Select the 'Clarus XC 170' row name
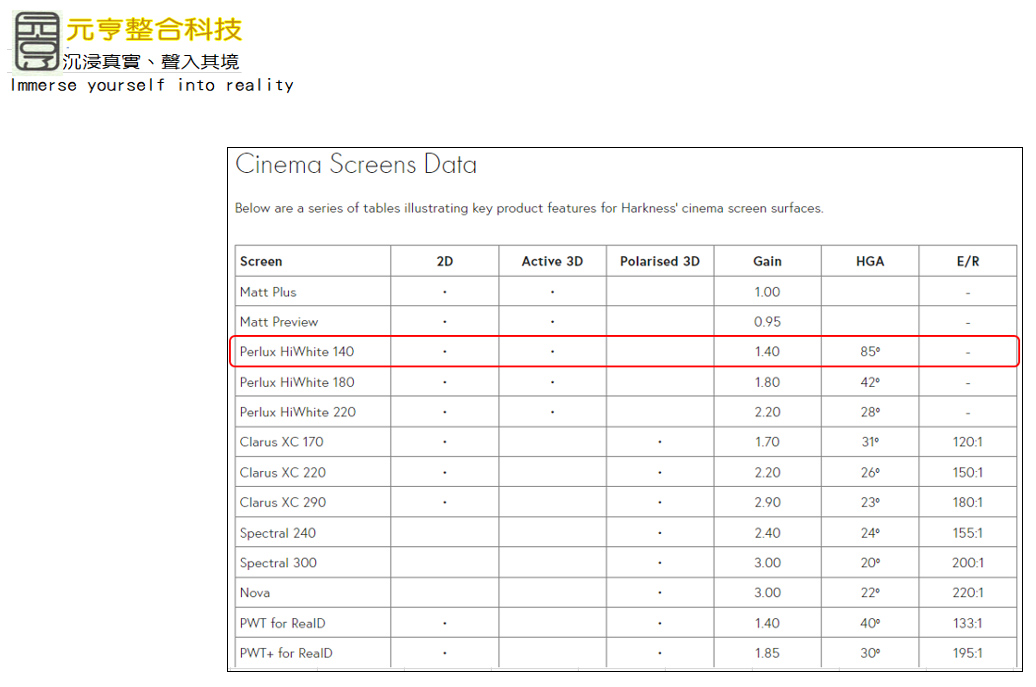Viewport: 1036px width, 687px height. pyautogui.click(x=281, y=442)
